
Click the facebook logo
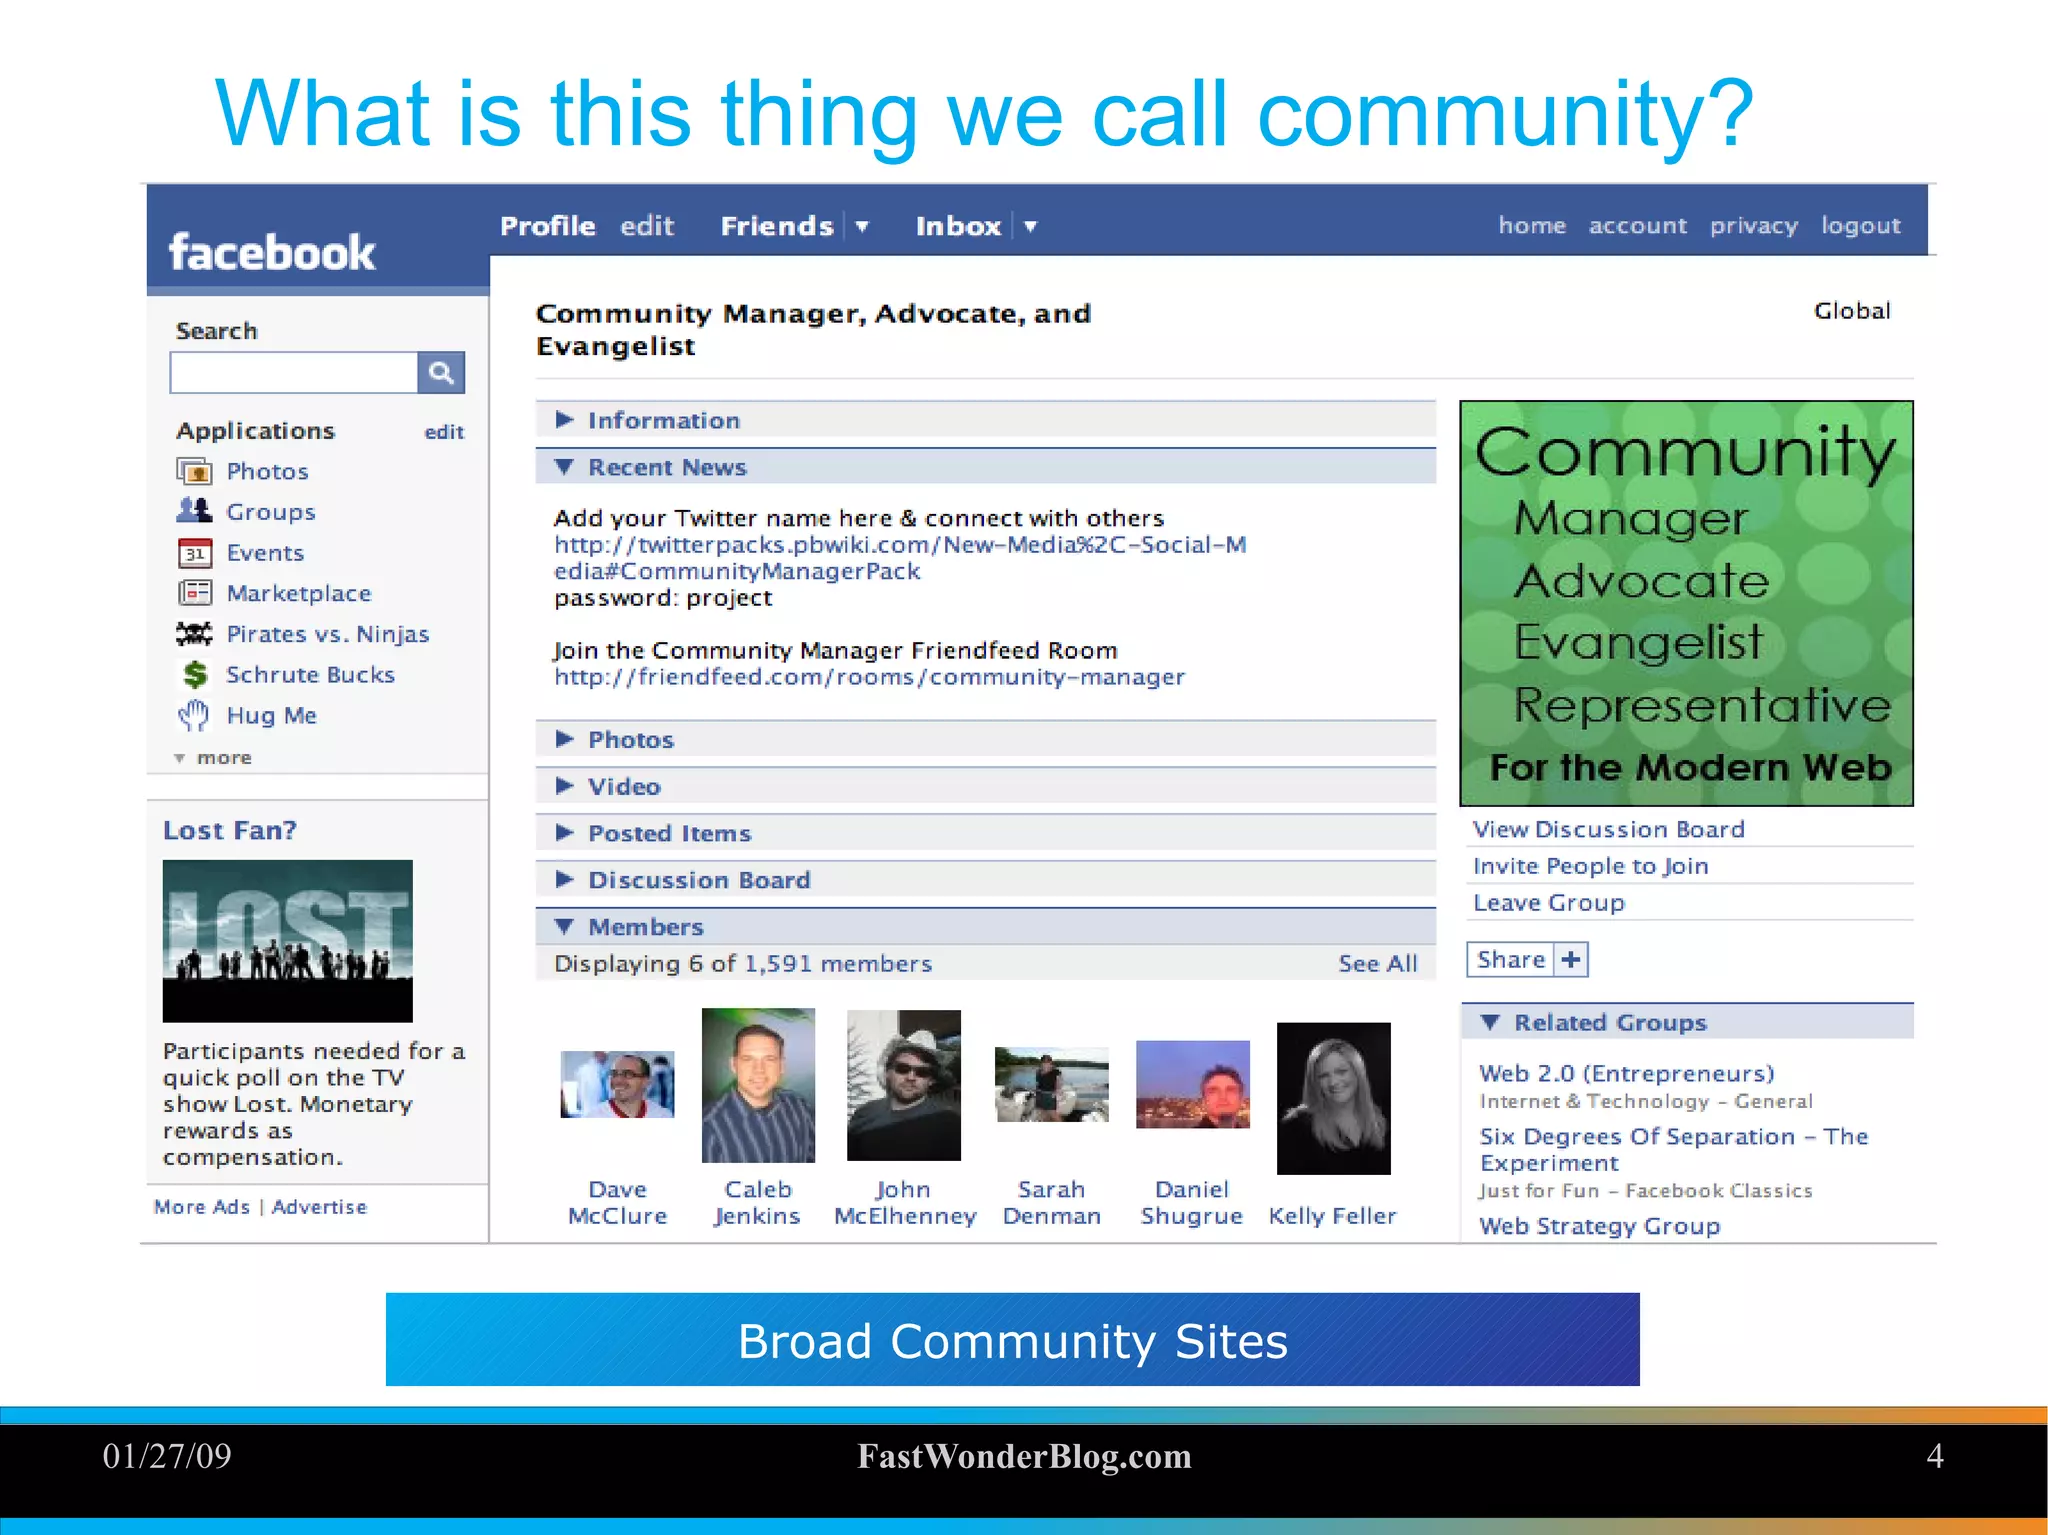(x=272, y=252)
